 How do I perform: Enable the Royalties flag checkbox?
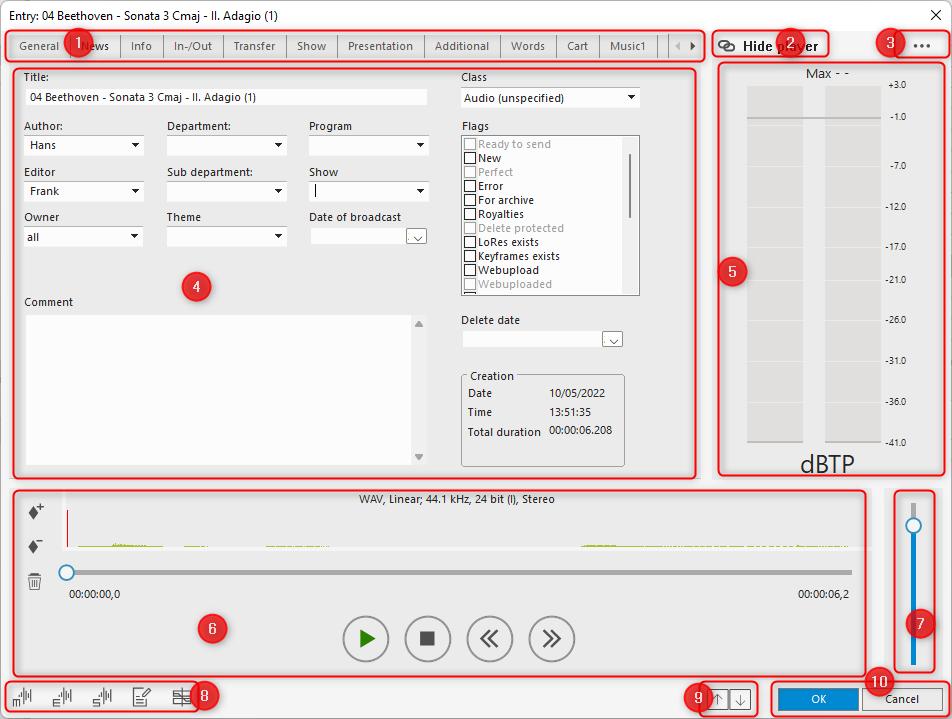click(x=470, y=214)
